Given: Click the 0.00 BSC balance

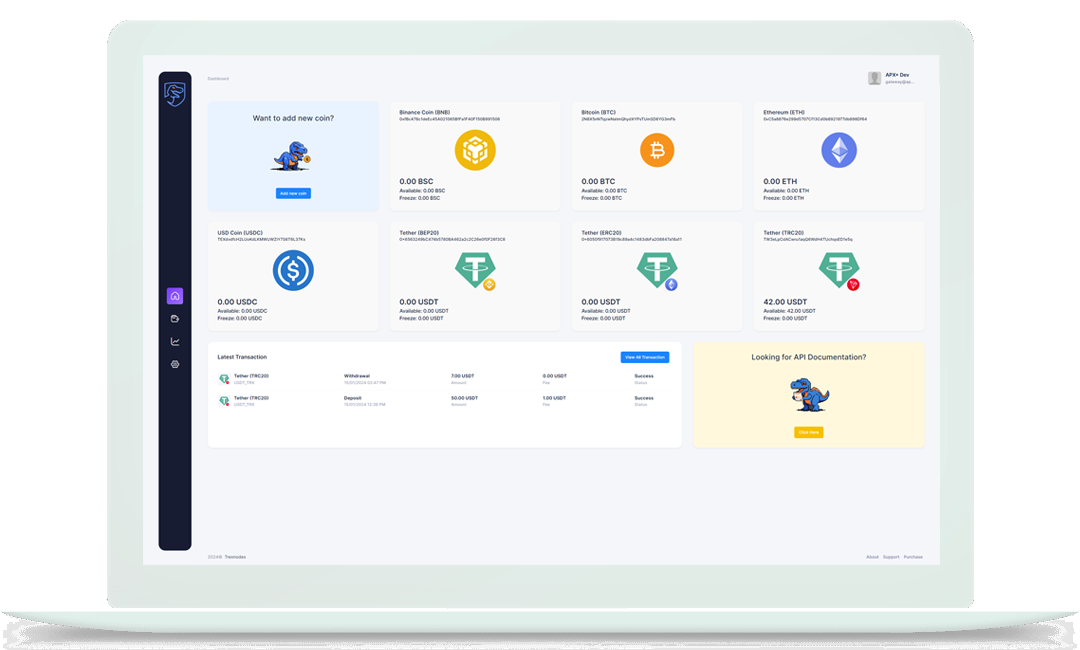Looking at the screenshot, I should [416, 182].
